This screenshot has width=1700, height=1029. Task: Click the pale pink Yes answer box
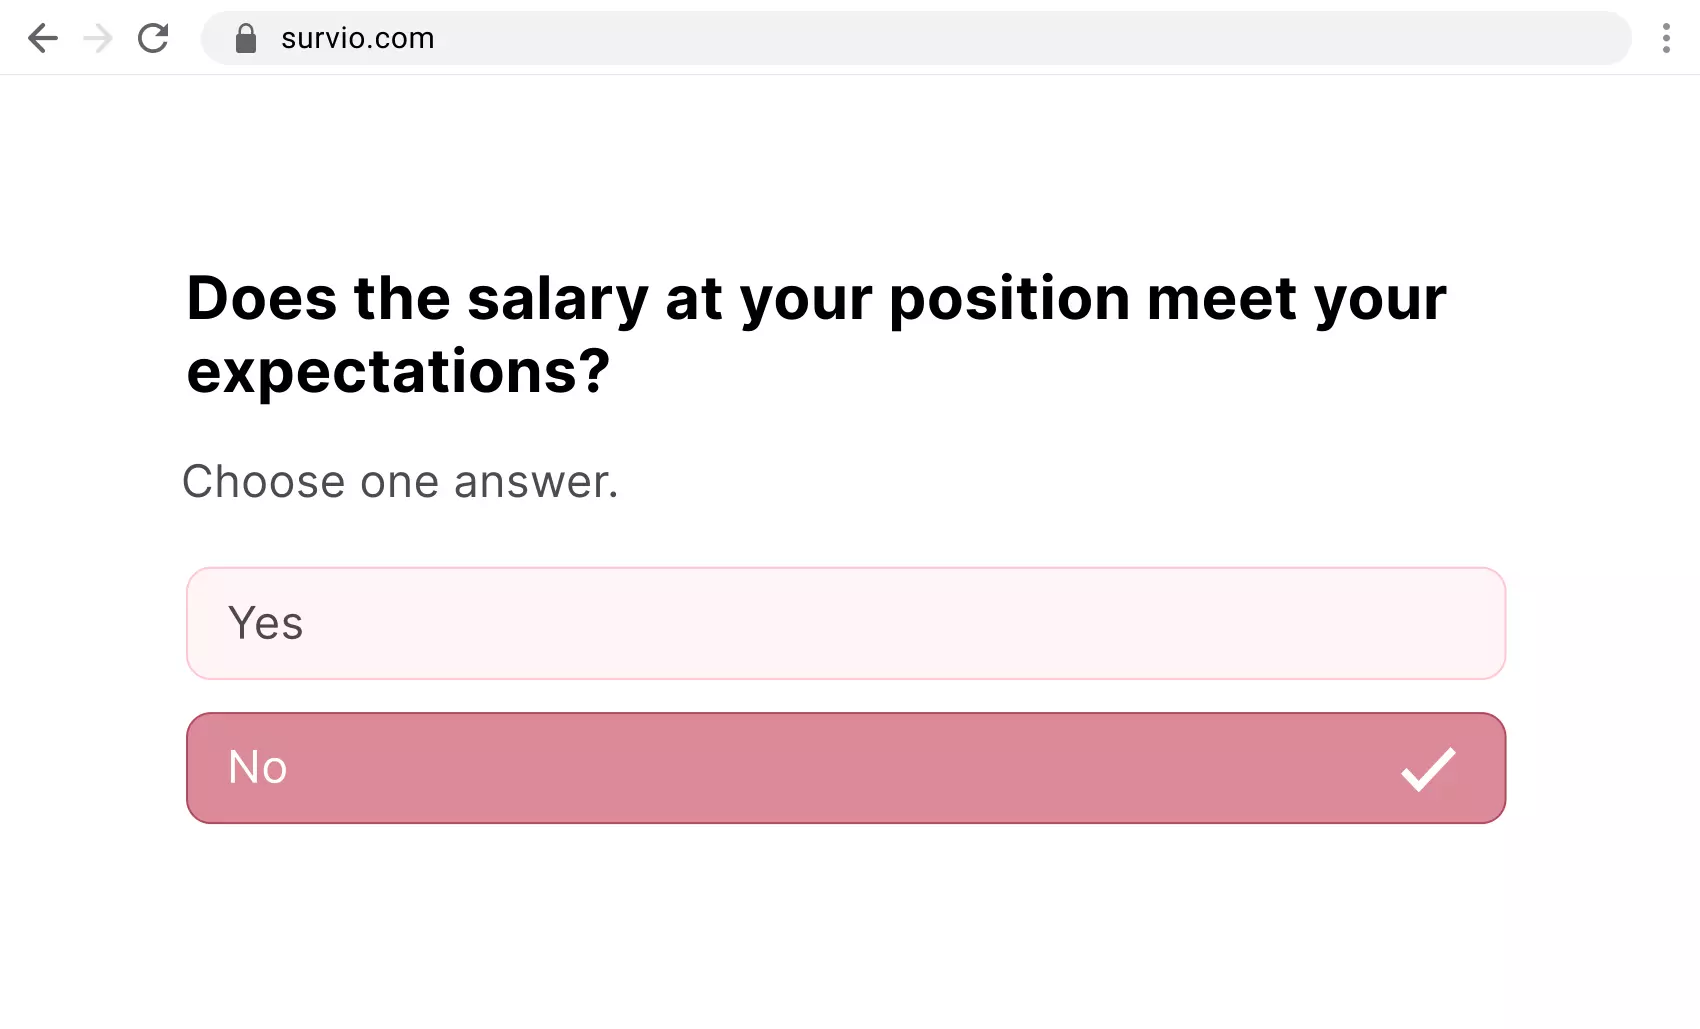(845, 623)
